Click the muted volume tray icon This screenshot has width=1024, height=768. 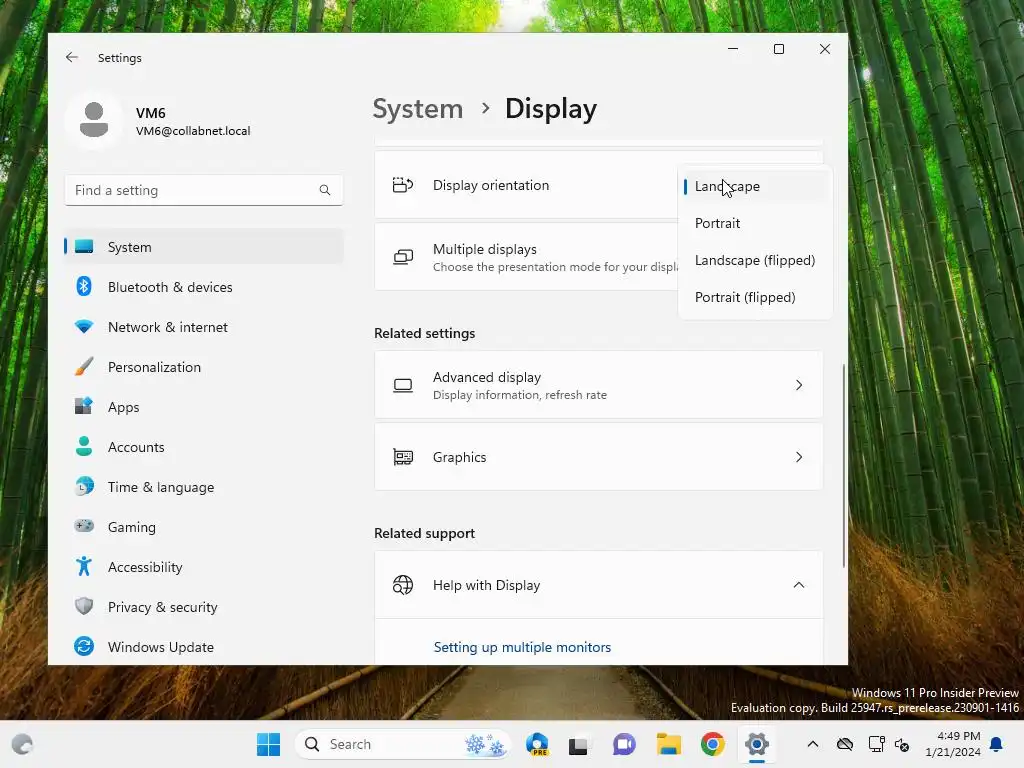click(x=903, y=744)
